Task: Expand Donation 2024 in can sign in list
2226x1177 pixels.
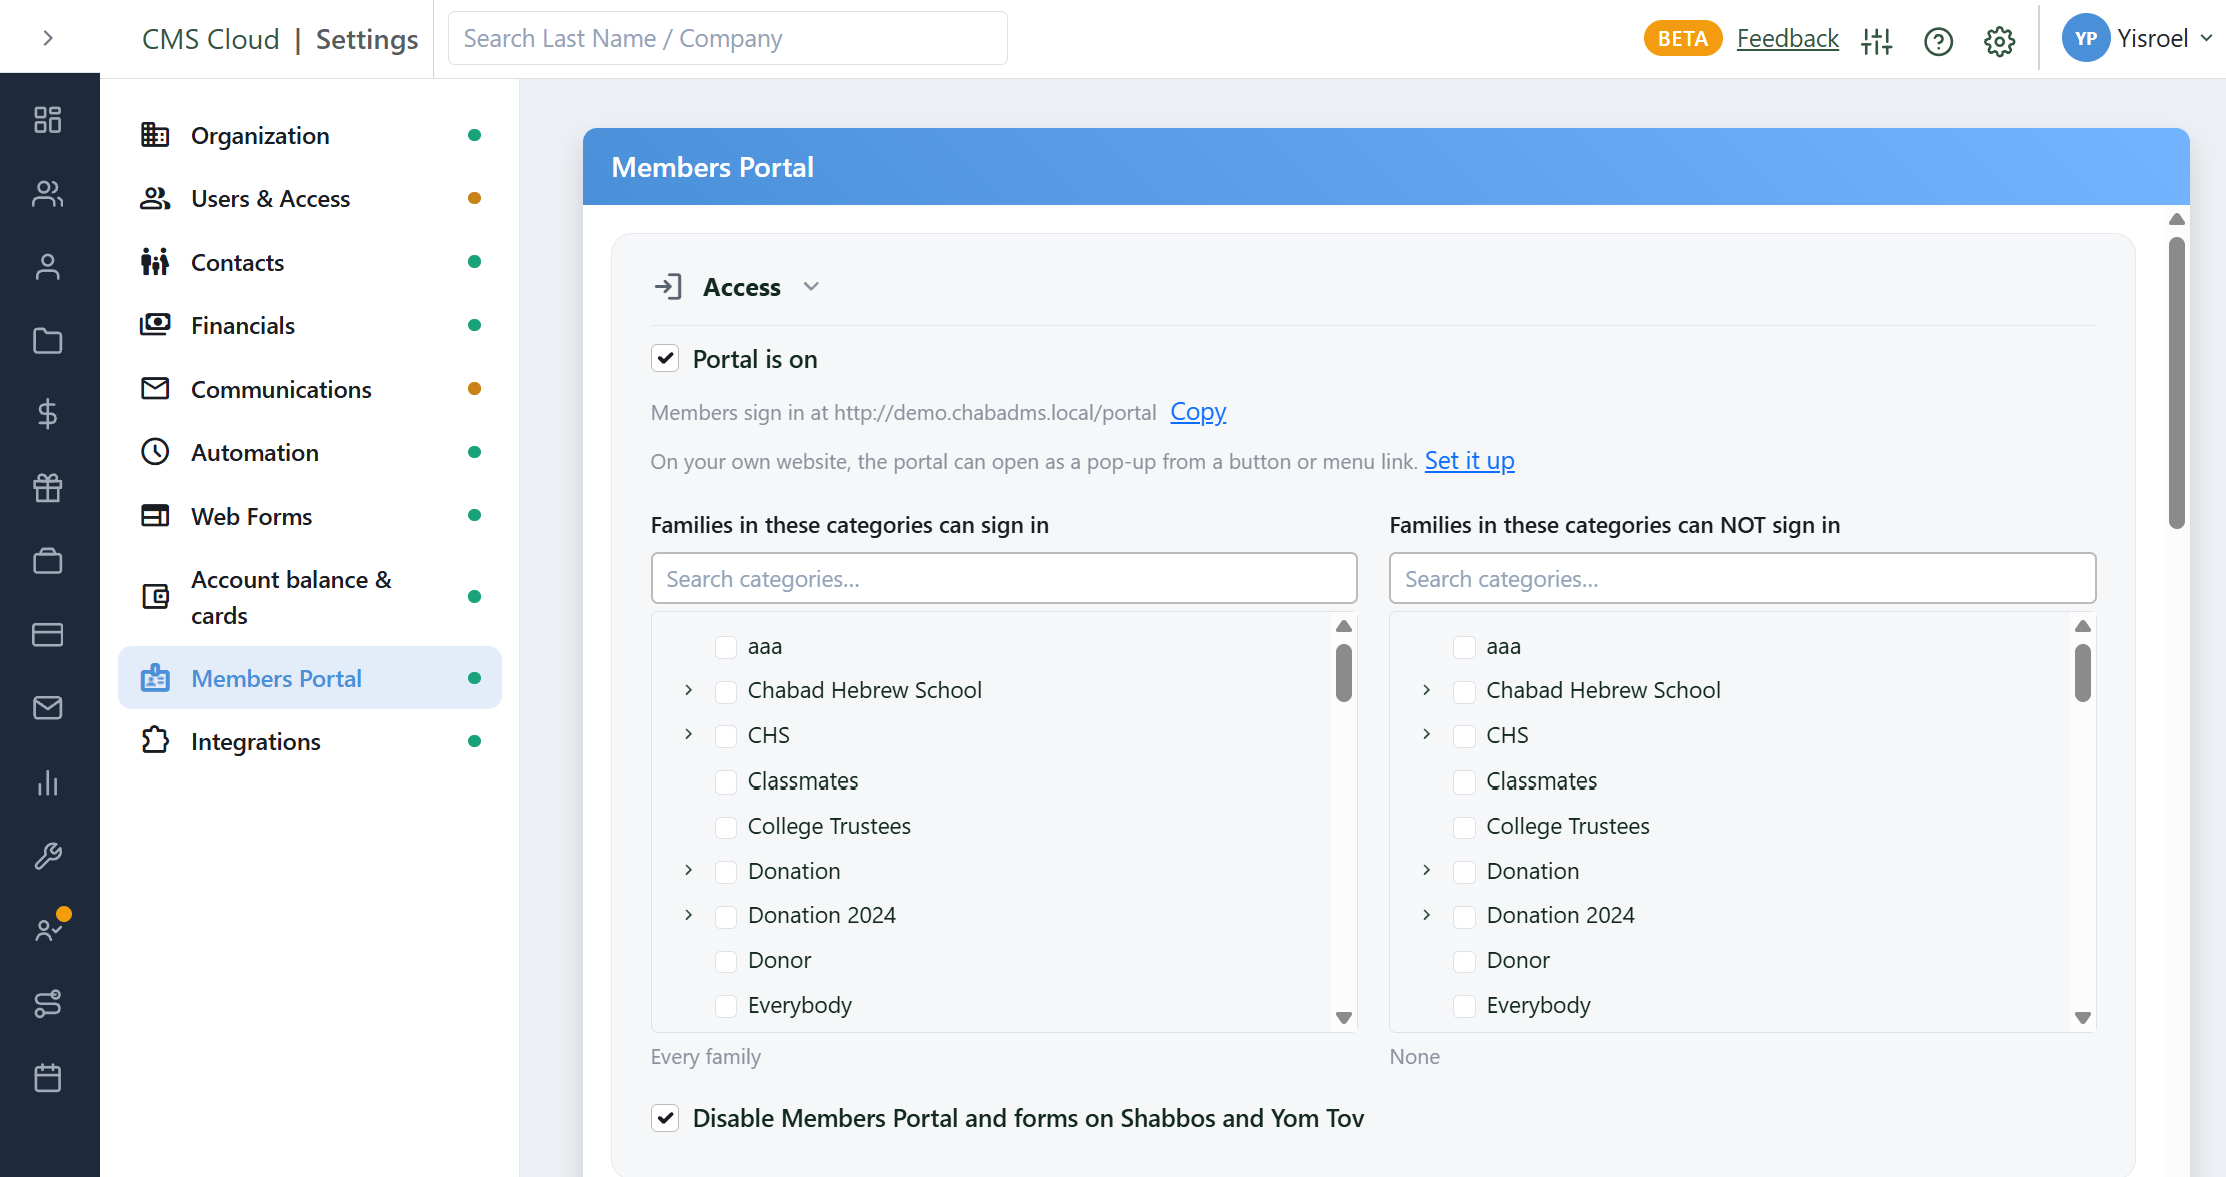Action: click(x=688, y=915)
